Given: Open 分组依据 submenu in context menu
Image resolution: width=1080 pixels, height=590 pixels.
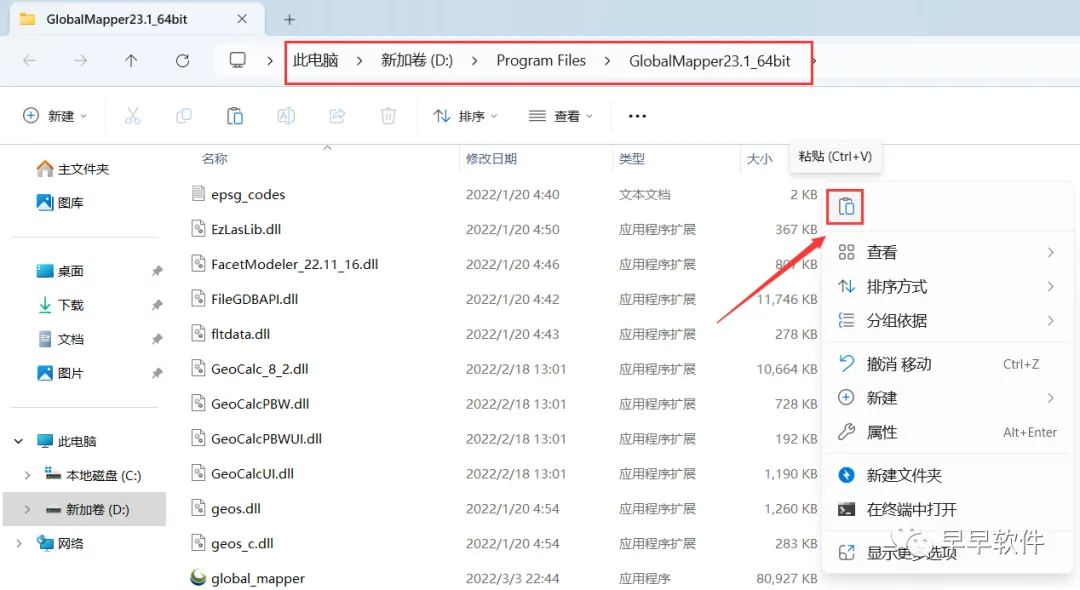Looking at the screenshot, I should [x=947, y=320].
